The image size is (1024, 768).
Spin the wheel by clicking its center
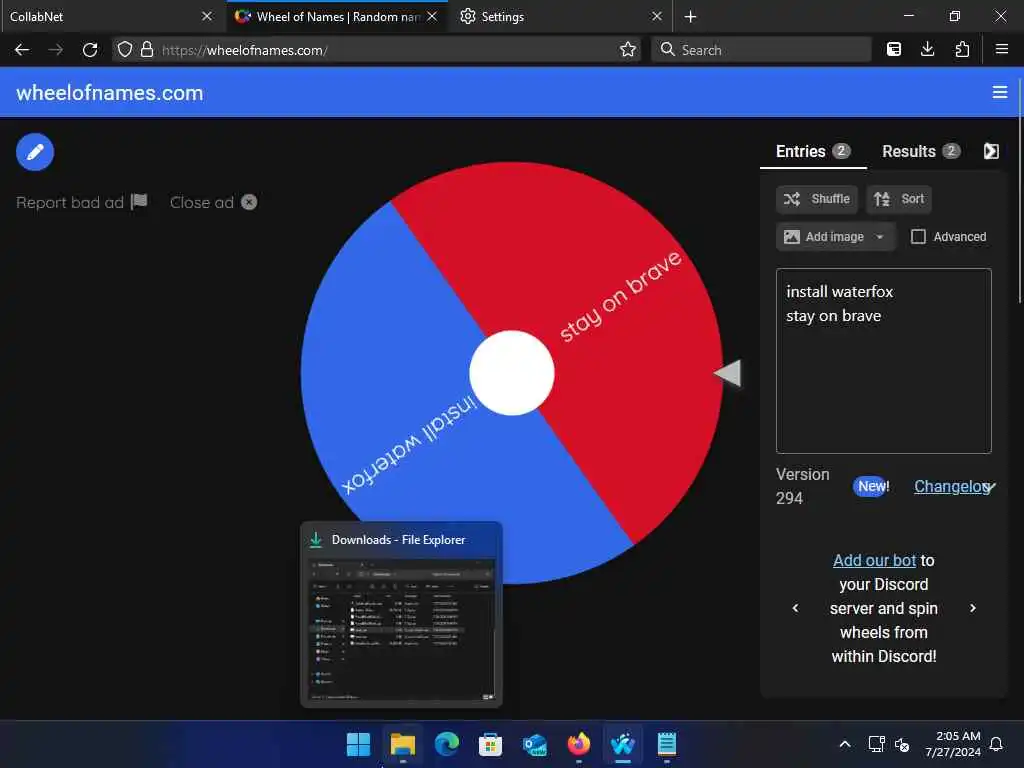511,373
